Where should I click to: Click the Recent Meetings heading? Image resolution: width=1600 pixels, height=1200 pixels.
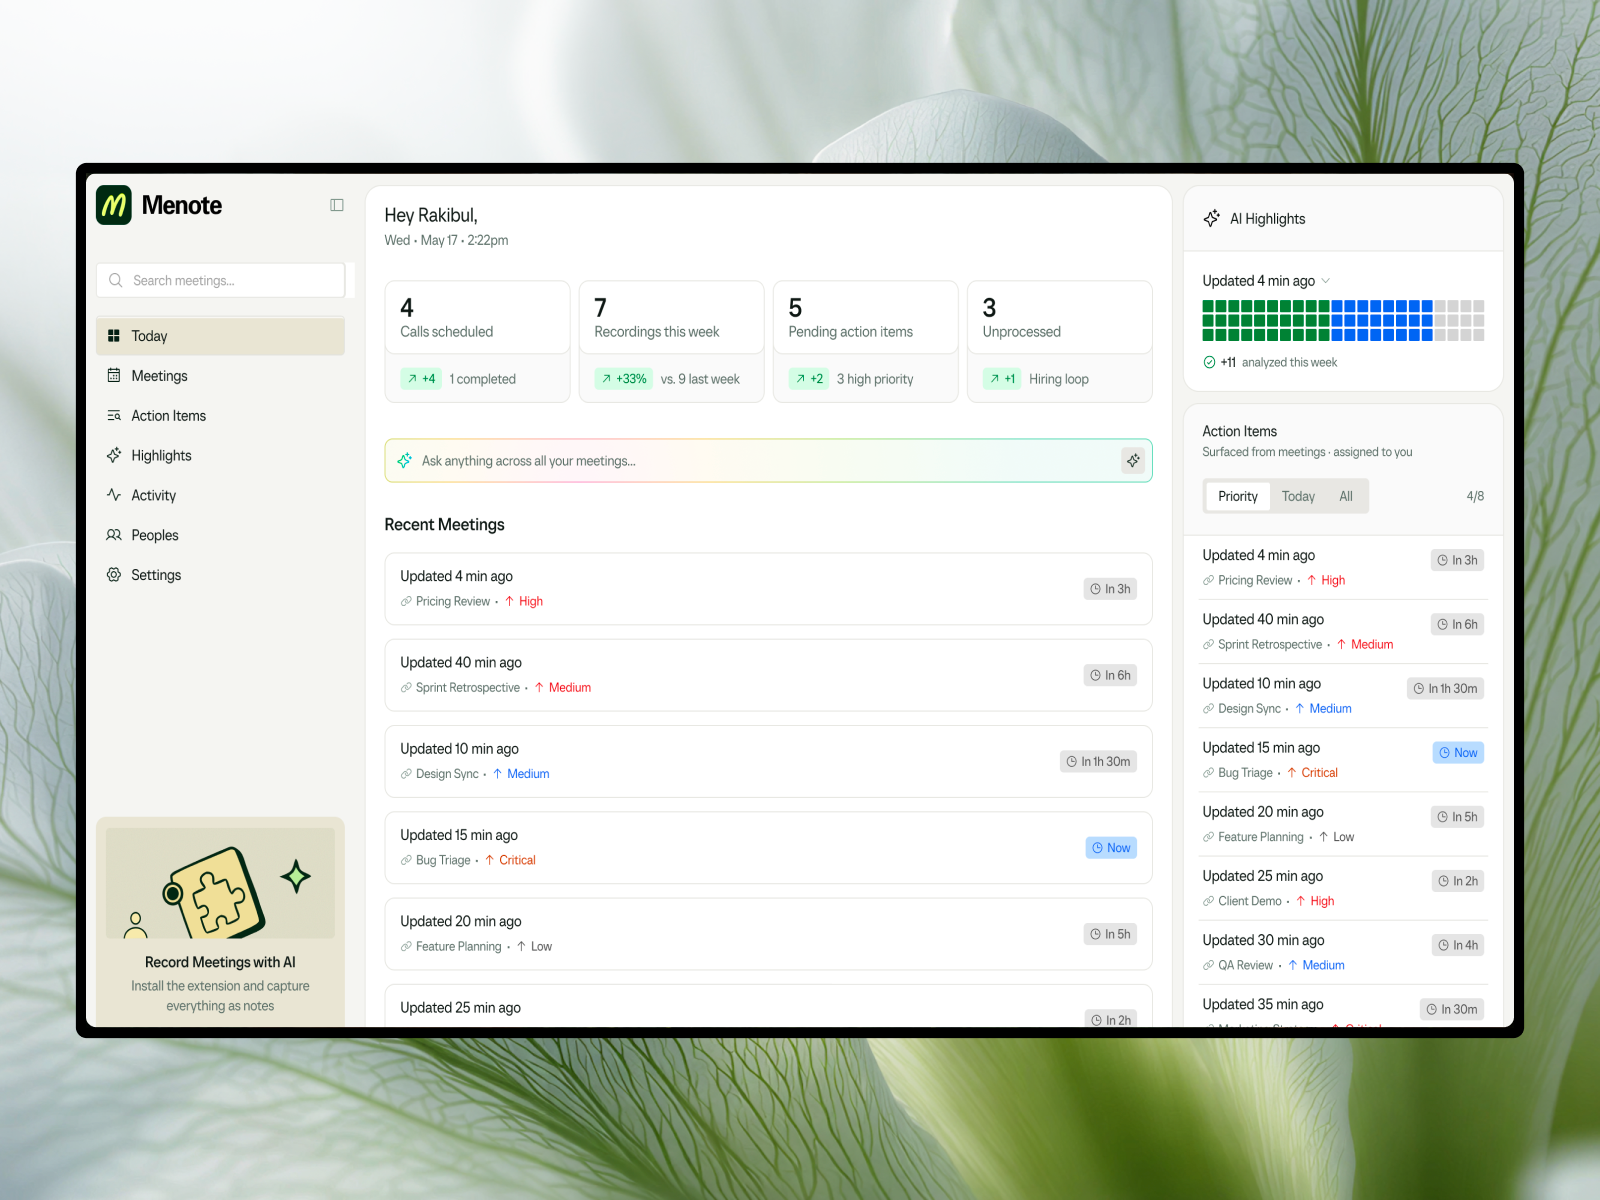click(x=444, y=525)
